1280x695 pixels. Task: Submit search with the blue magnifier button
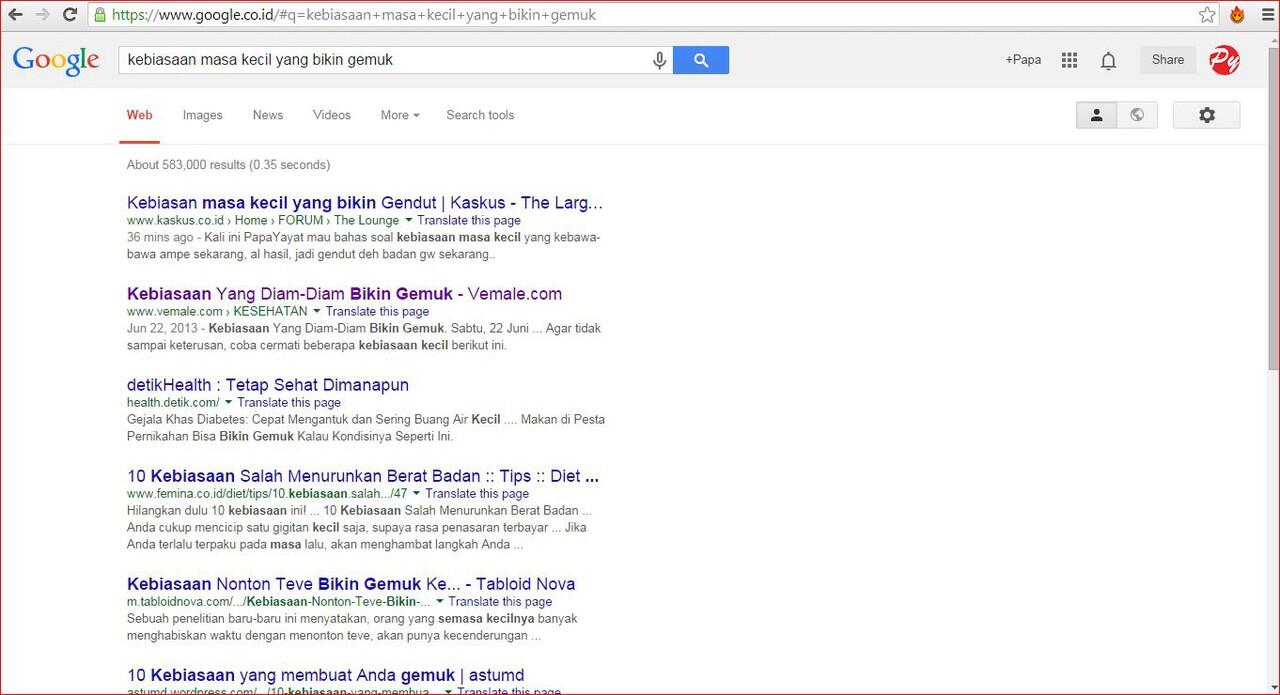701,60
